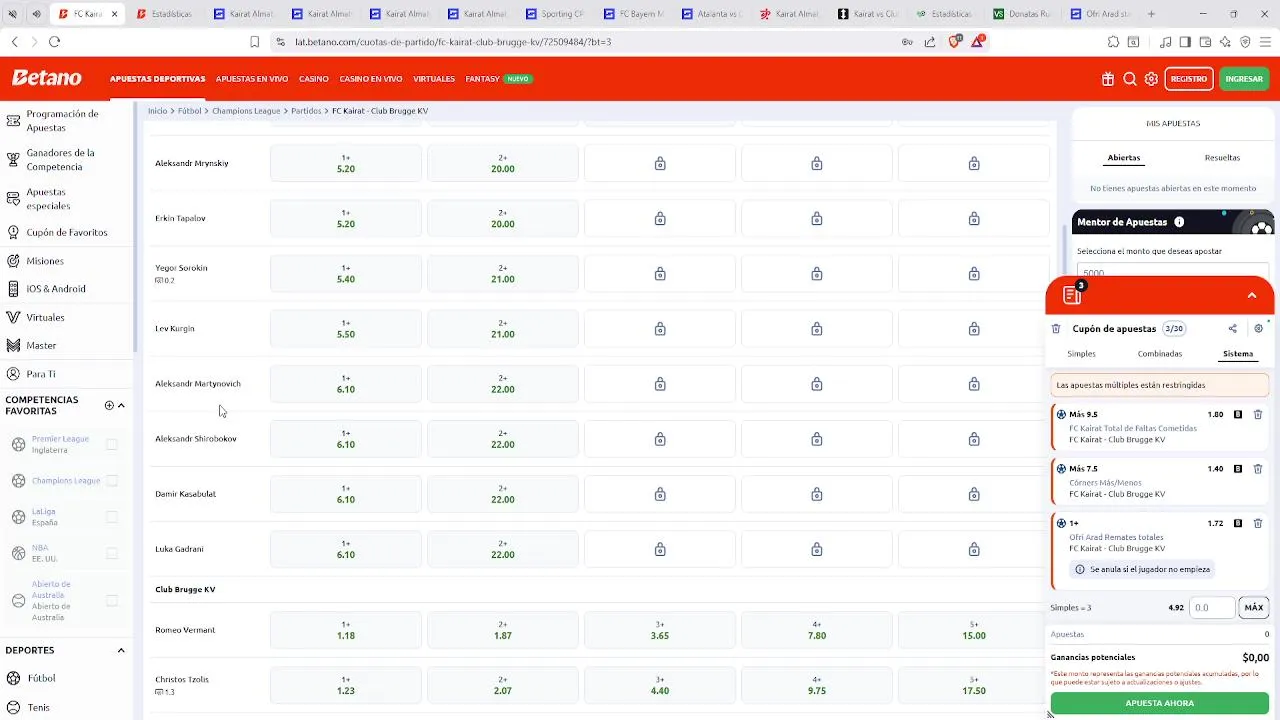Open Champions League breadcrumb link

pos(246,111)
